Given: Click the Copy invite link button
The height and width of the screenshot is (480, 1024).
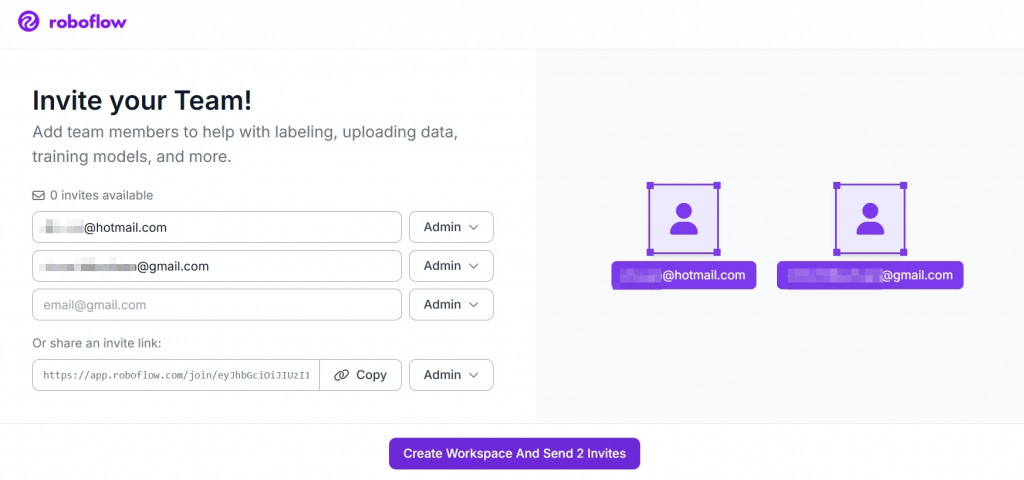Looking at the screenshot, I should click(360, 375).
